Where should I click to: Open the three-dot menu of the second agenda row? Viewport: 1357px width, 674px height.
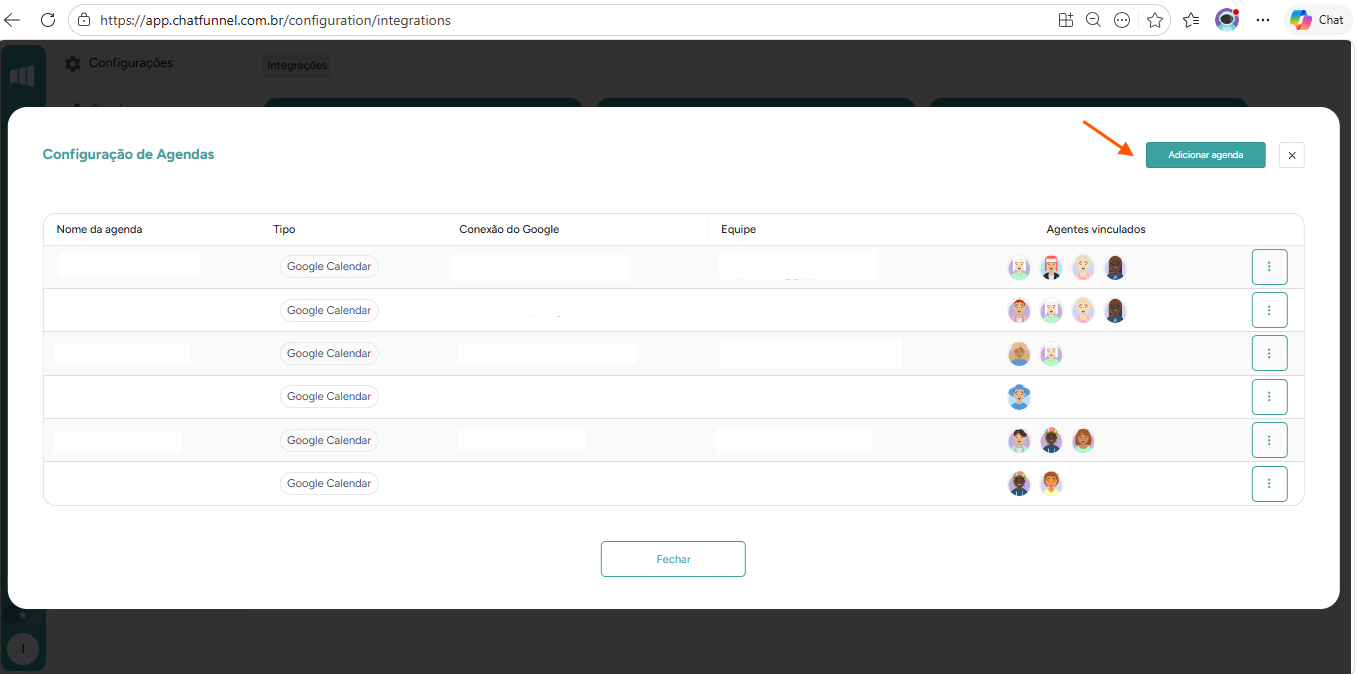click(1269, 310)
